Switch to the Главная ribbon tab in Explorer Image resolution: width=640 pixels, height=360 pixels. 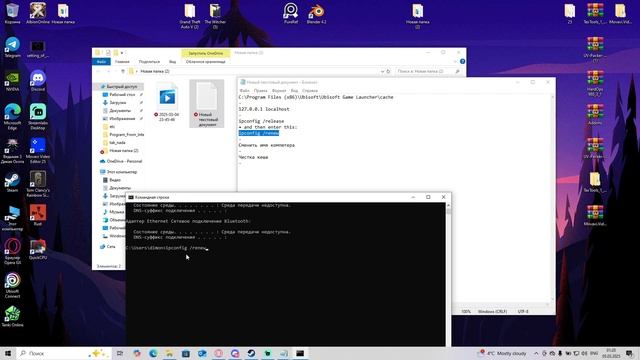122,62
